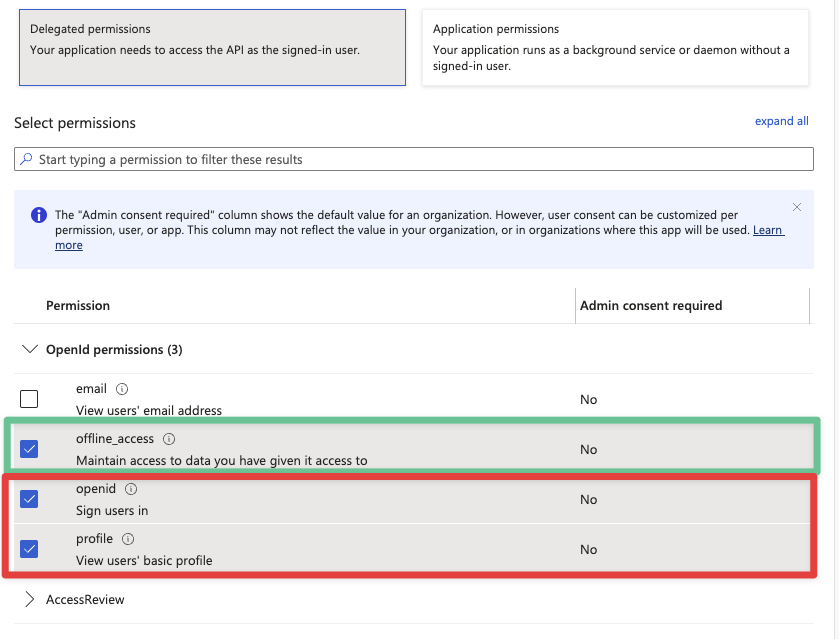Click info icon next to email permission
Image resolution: width=839 pixels, height=639 pixels.
pyautogui.click(x=122, y=389)
